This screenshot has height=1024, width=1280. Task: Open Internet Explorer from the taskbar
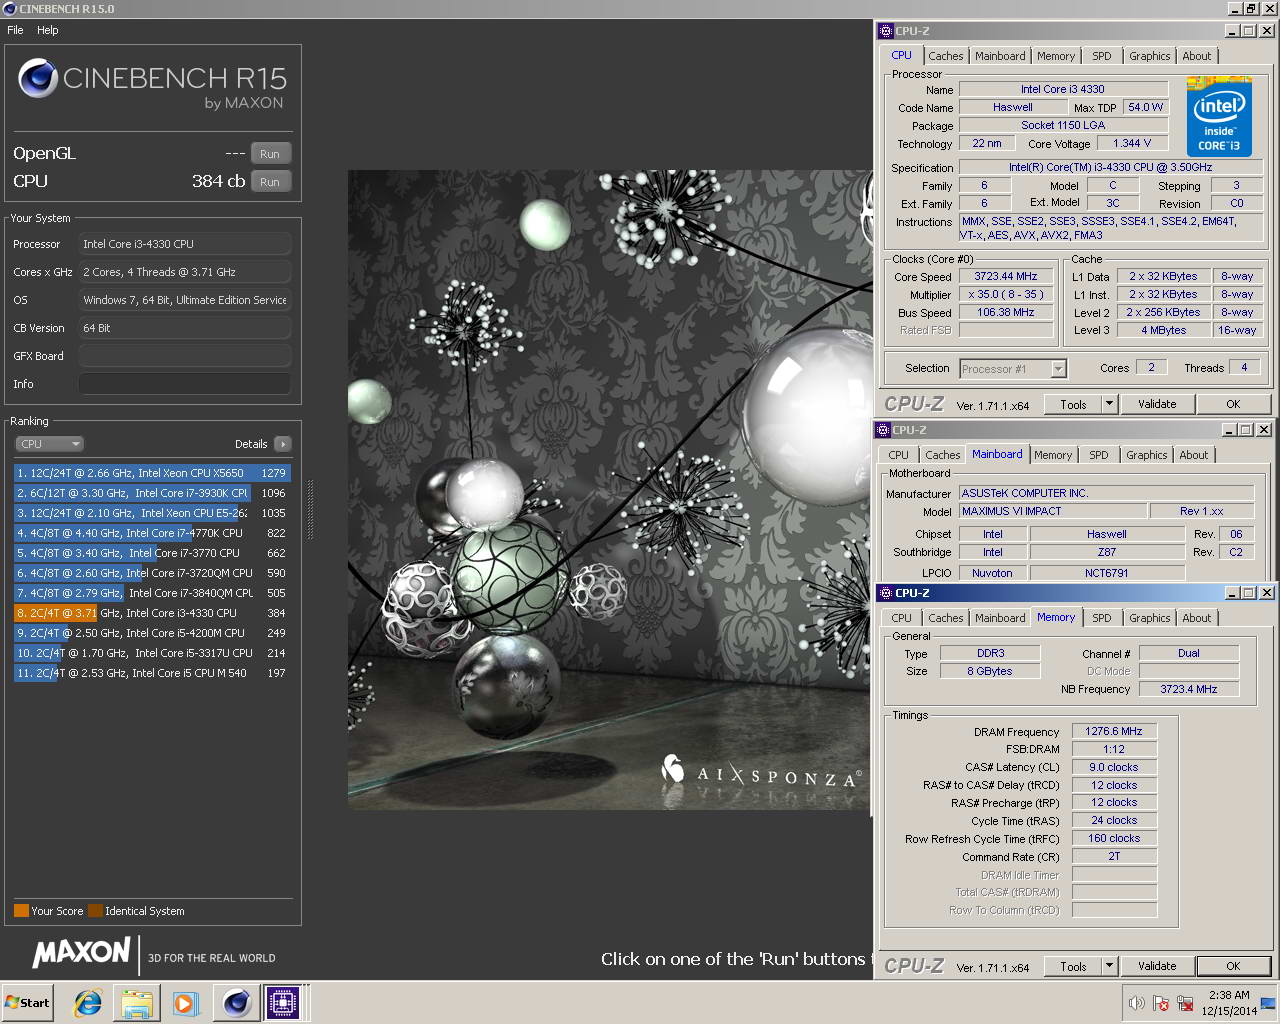coord(88,1002)
